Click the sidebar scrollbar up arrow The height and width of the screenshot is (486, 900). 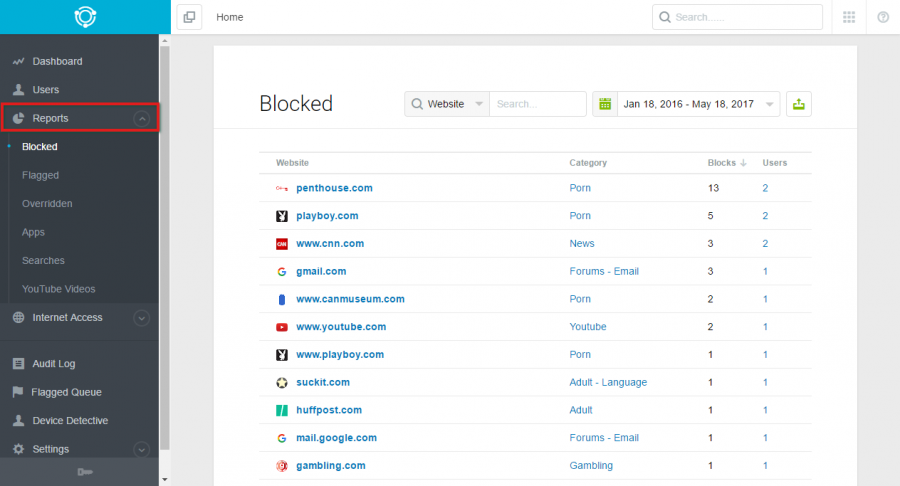165,41
